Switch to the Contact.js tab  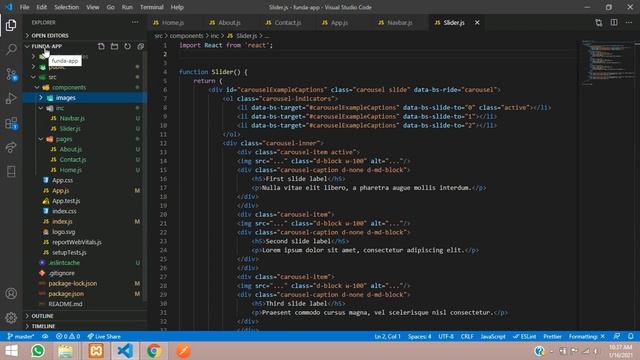287,22
